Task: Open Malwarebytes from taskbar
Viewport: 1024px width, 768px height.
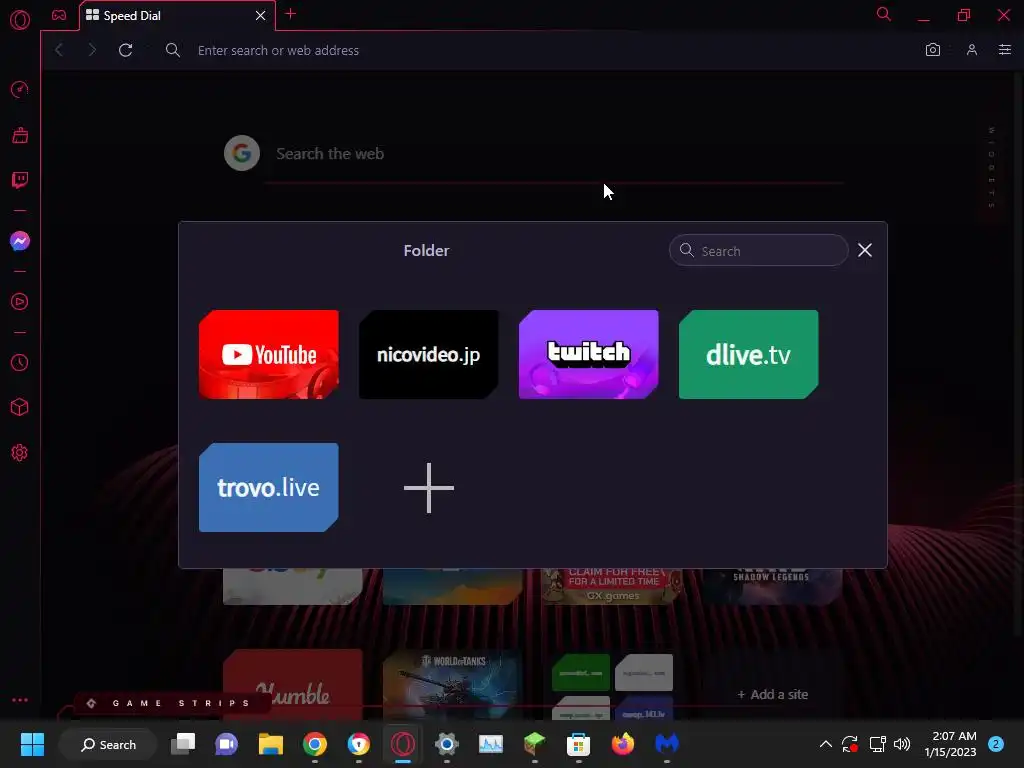Action: click(667, 744)
